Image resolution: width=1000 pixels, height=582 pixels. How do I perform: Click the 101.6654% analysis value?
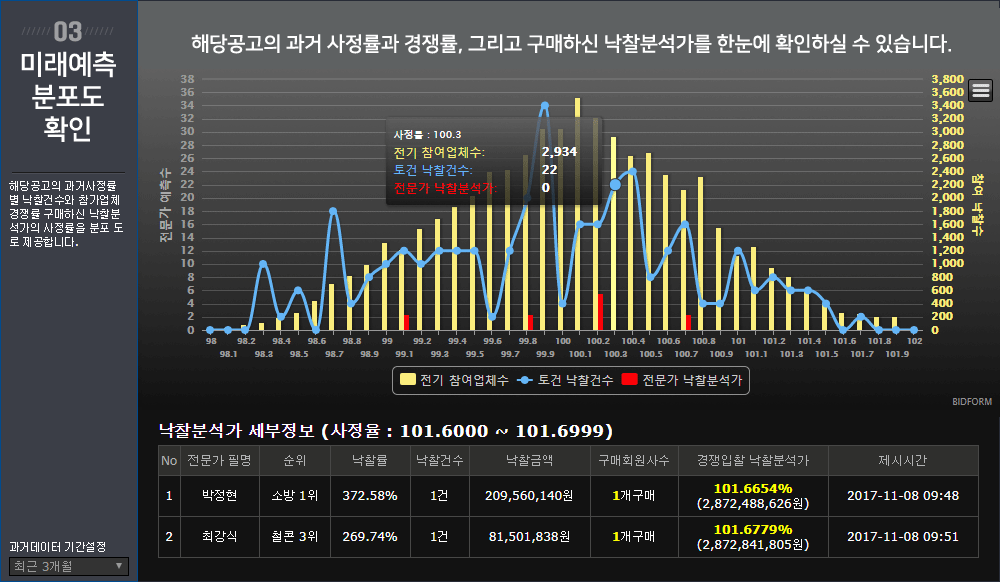[753, 488]
